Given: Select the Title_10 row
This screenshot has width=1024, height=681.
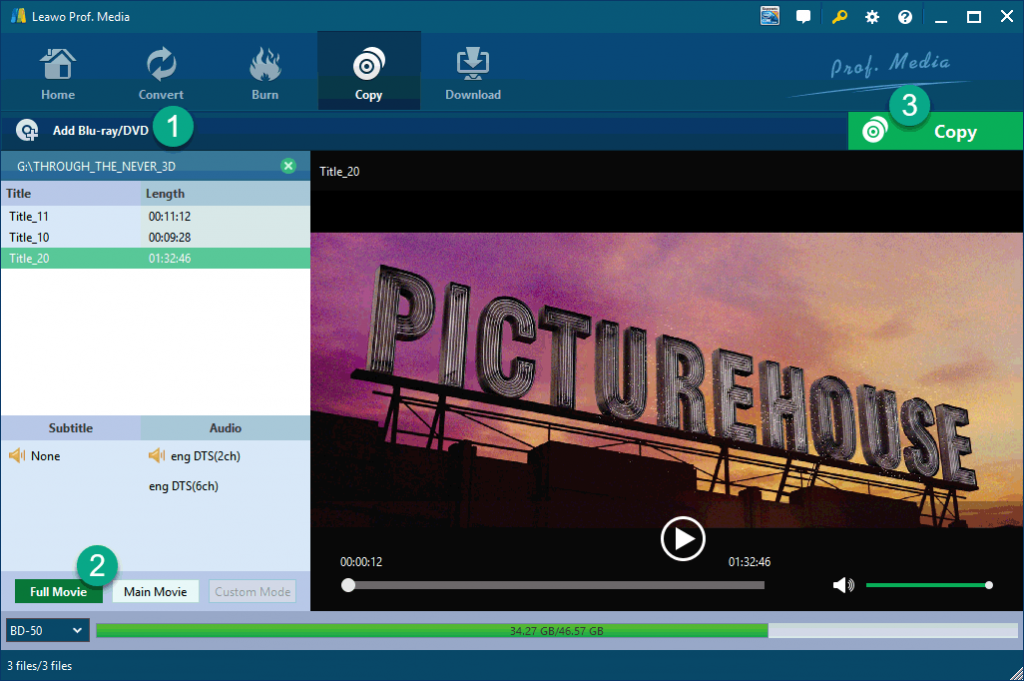Looking at the screenshot, I should [x=155, y=237].
